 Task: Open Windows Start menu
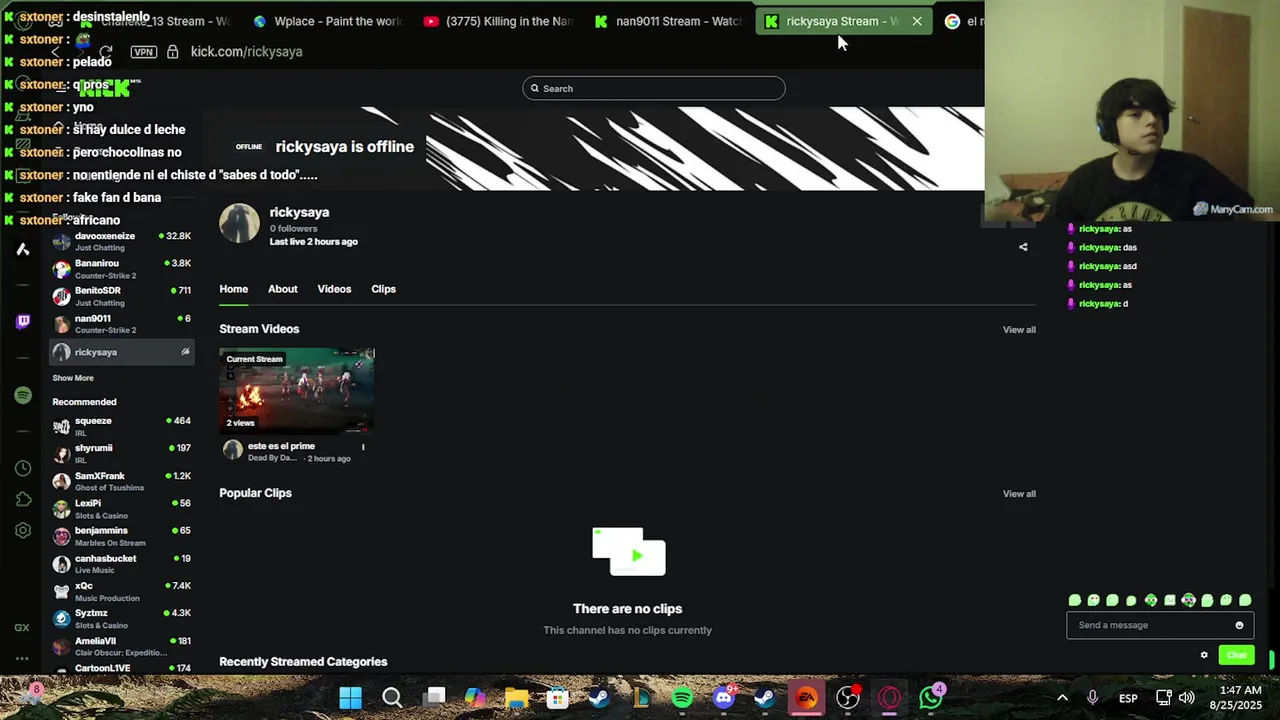350,697
